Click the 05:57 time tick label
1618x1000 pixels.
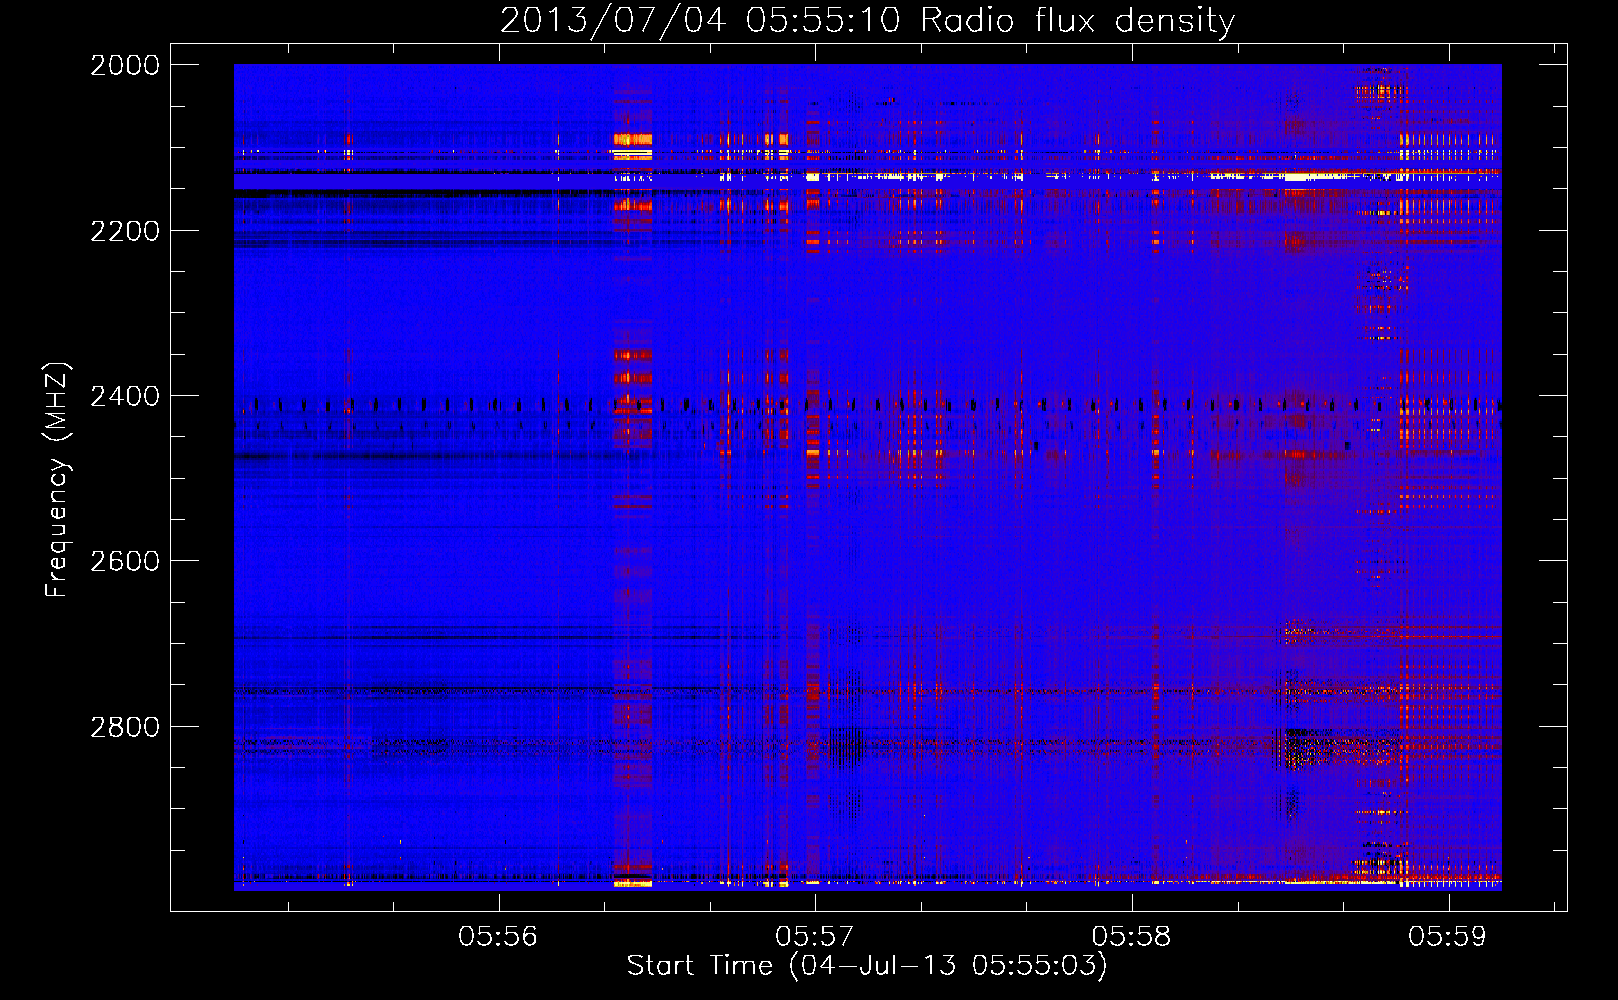point(815,936)
